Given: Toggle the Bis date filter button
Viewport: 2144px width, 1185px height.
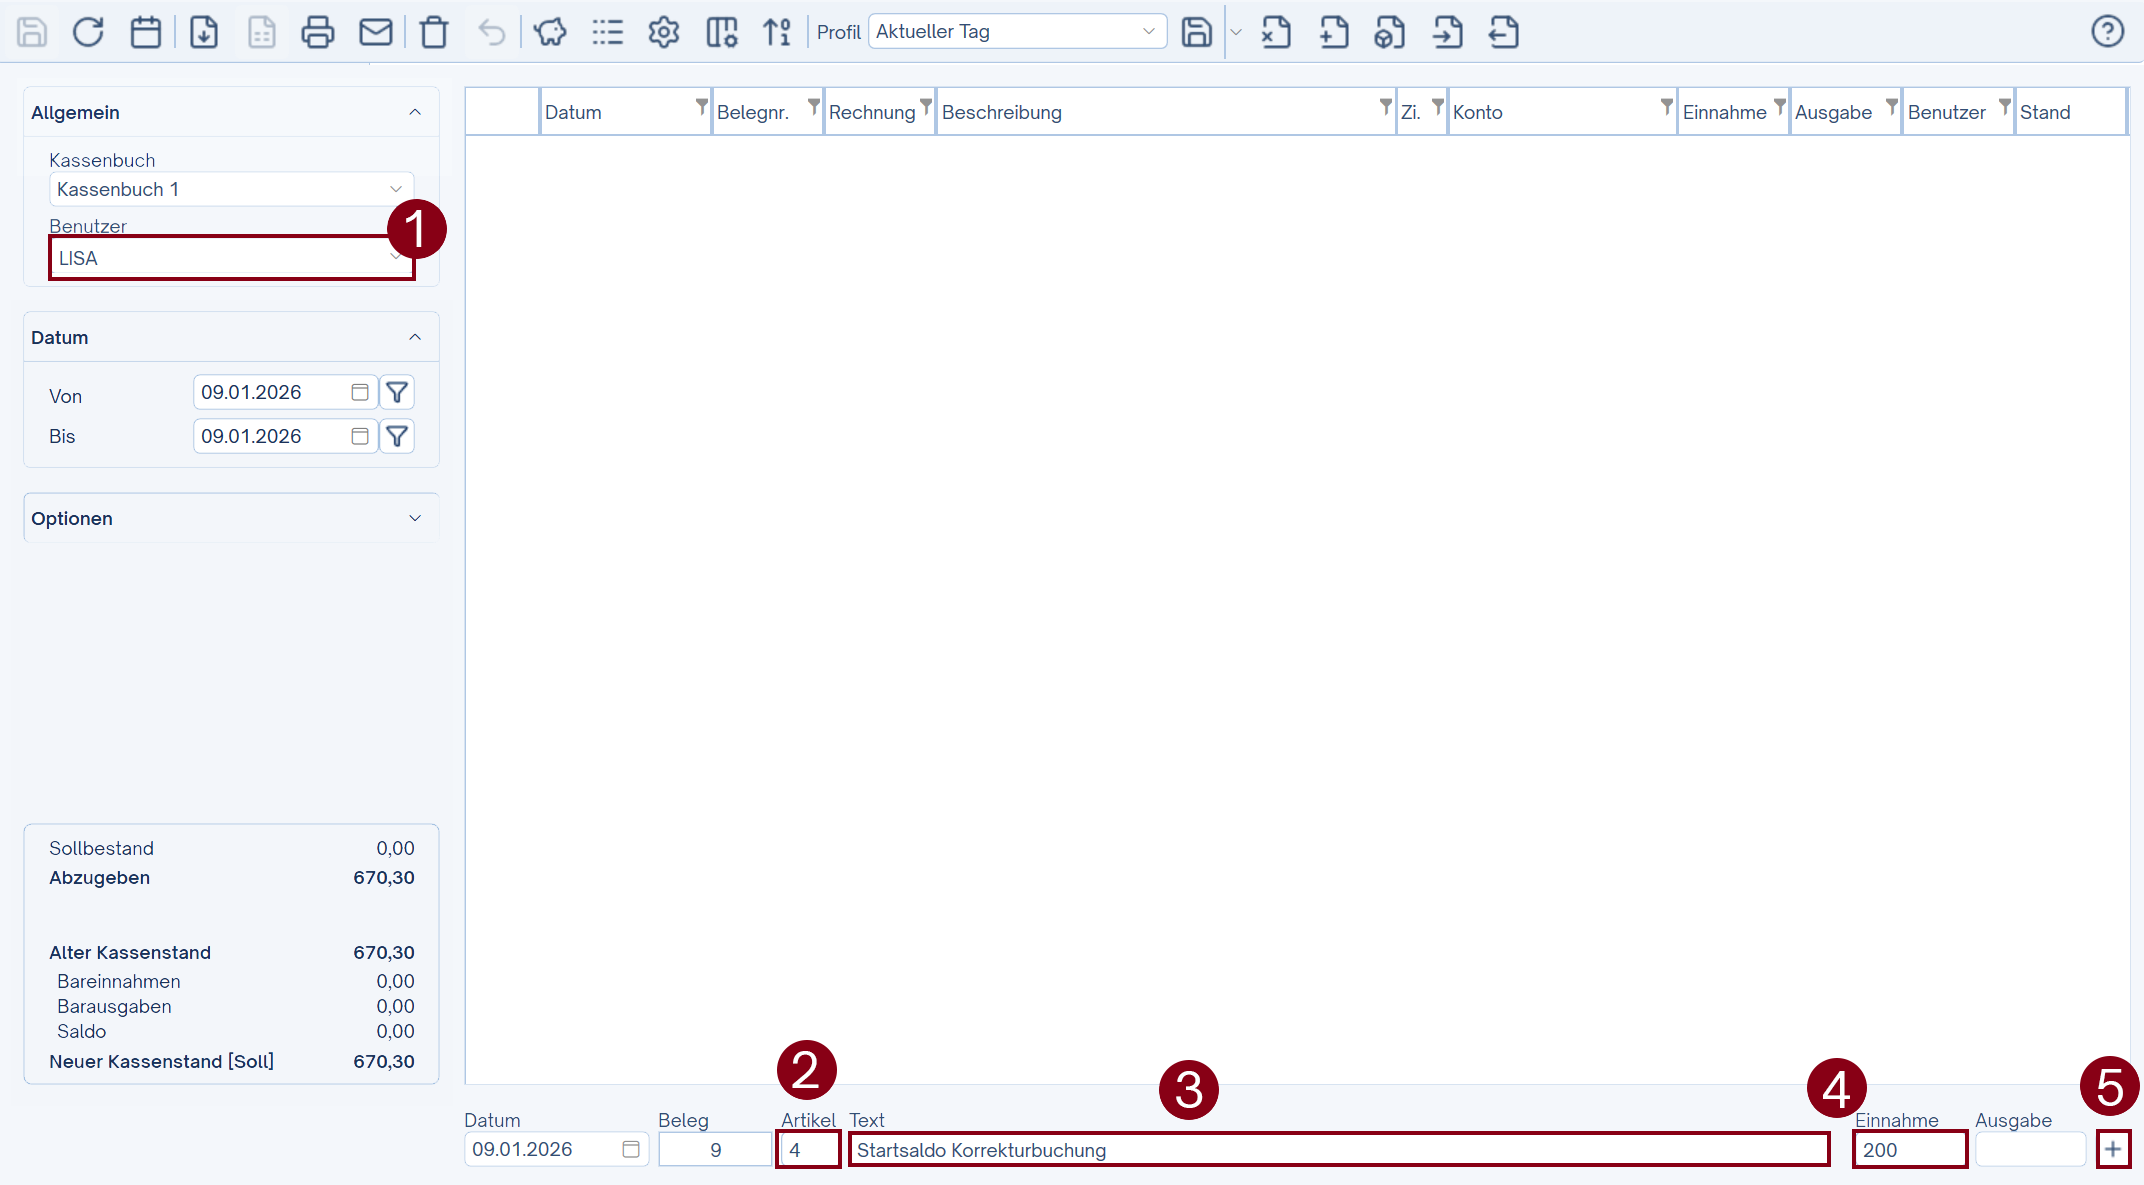Looking at the screenshot, I should (397, 436).
